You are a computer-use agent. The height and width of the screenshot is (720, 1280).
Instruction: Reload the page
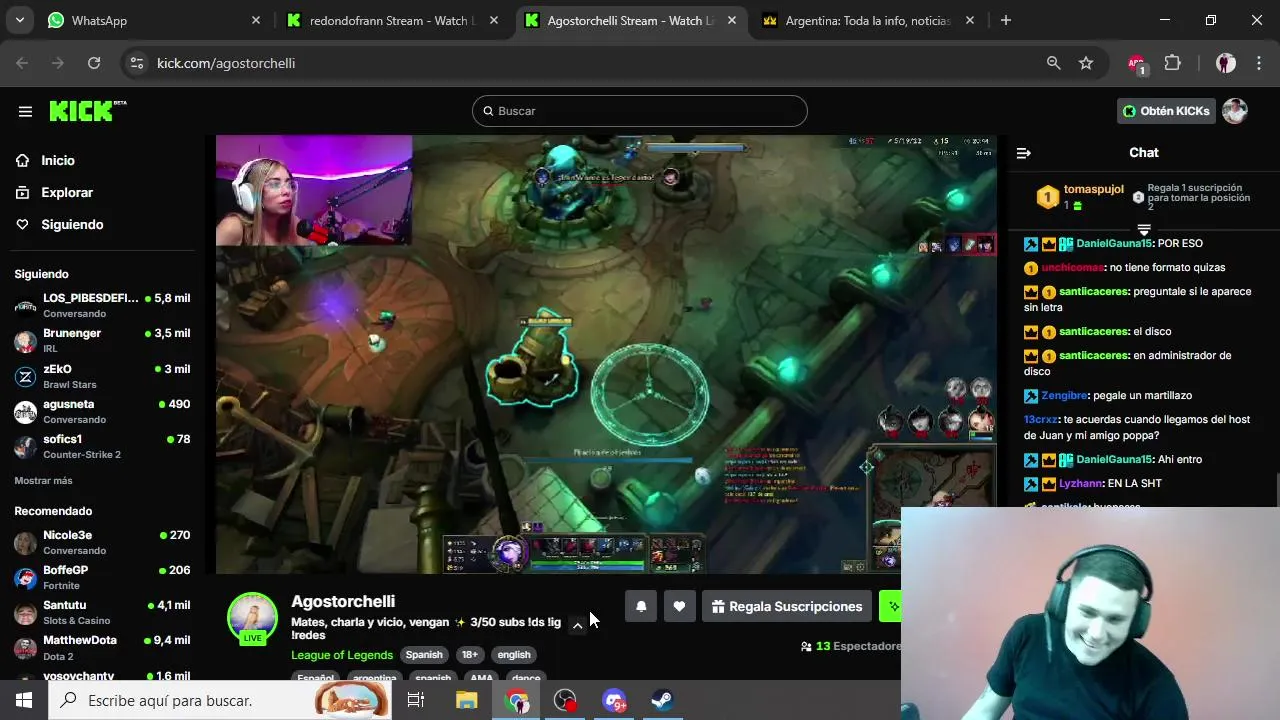(x=94, y=63)
